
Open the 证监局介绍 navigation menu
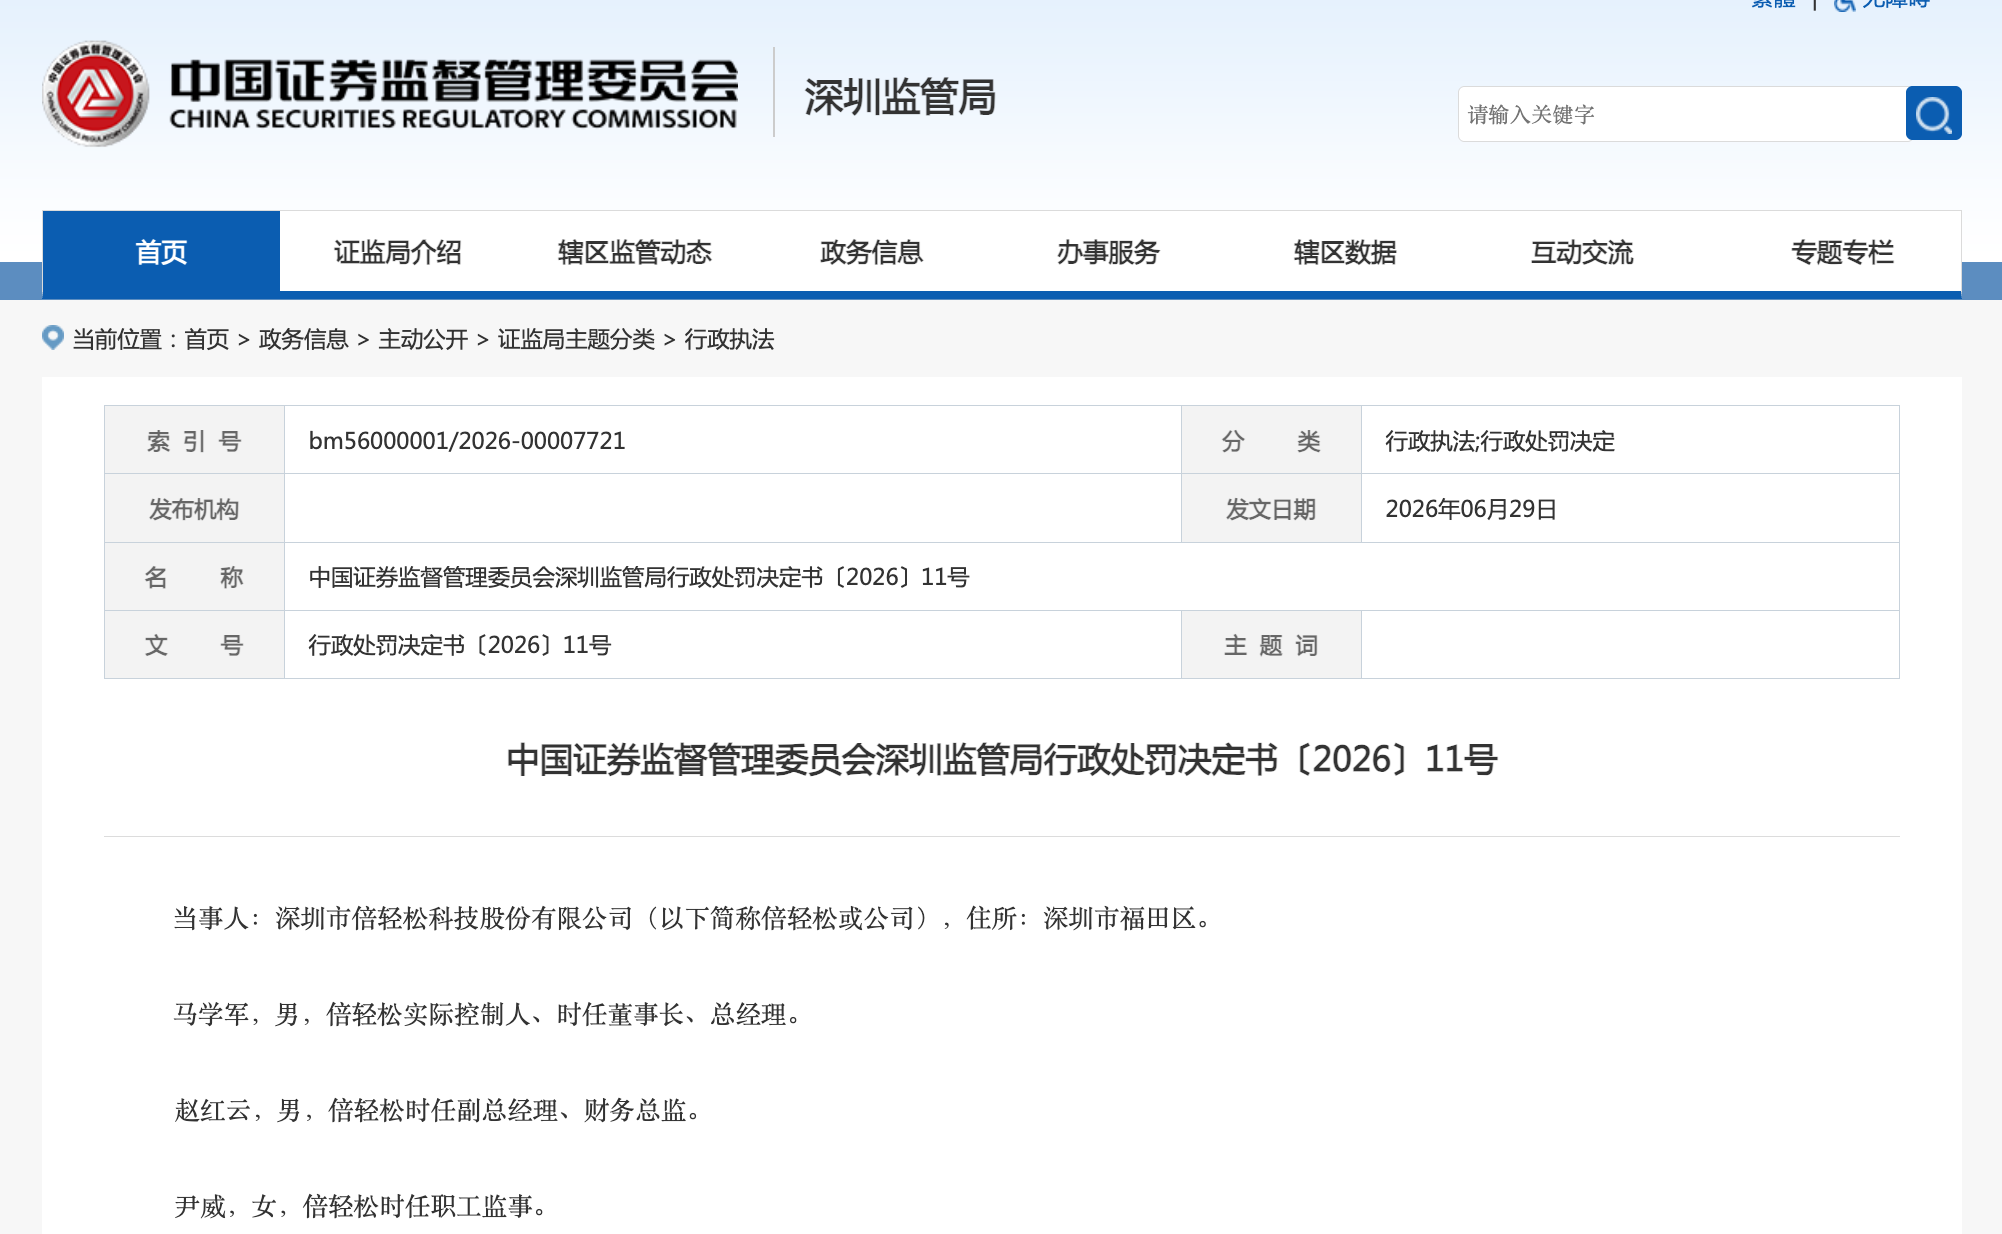tap(398, 252)
